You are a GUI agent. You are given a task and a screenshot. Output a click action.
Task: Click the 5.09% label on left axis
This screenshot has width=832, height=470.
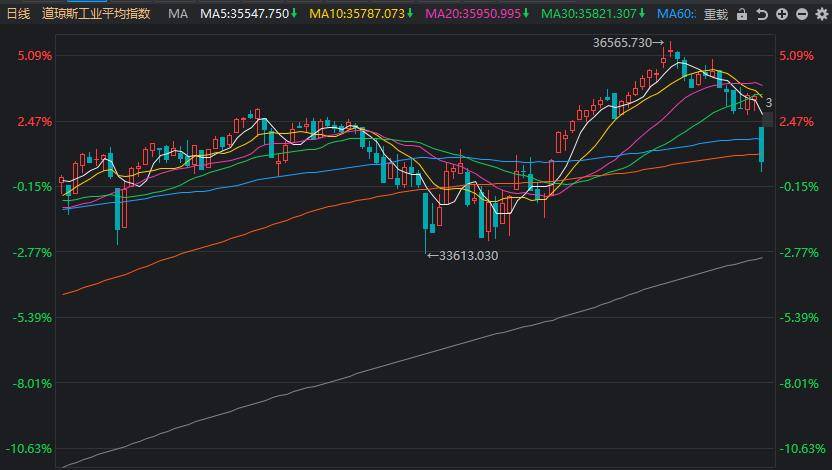pos(35,56)
